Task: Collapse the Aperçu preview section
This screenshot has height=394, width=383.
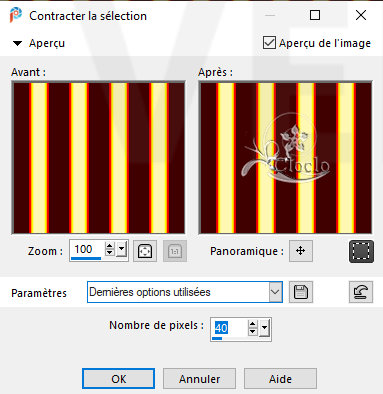Action: point(17,43)
